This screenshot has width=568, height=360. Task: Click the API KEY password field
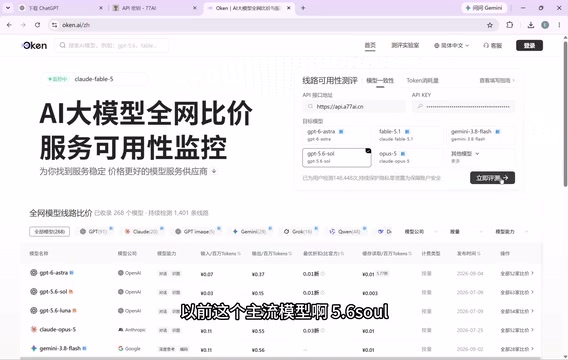pyautogui.click(x=463, y=106)
